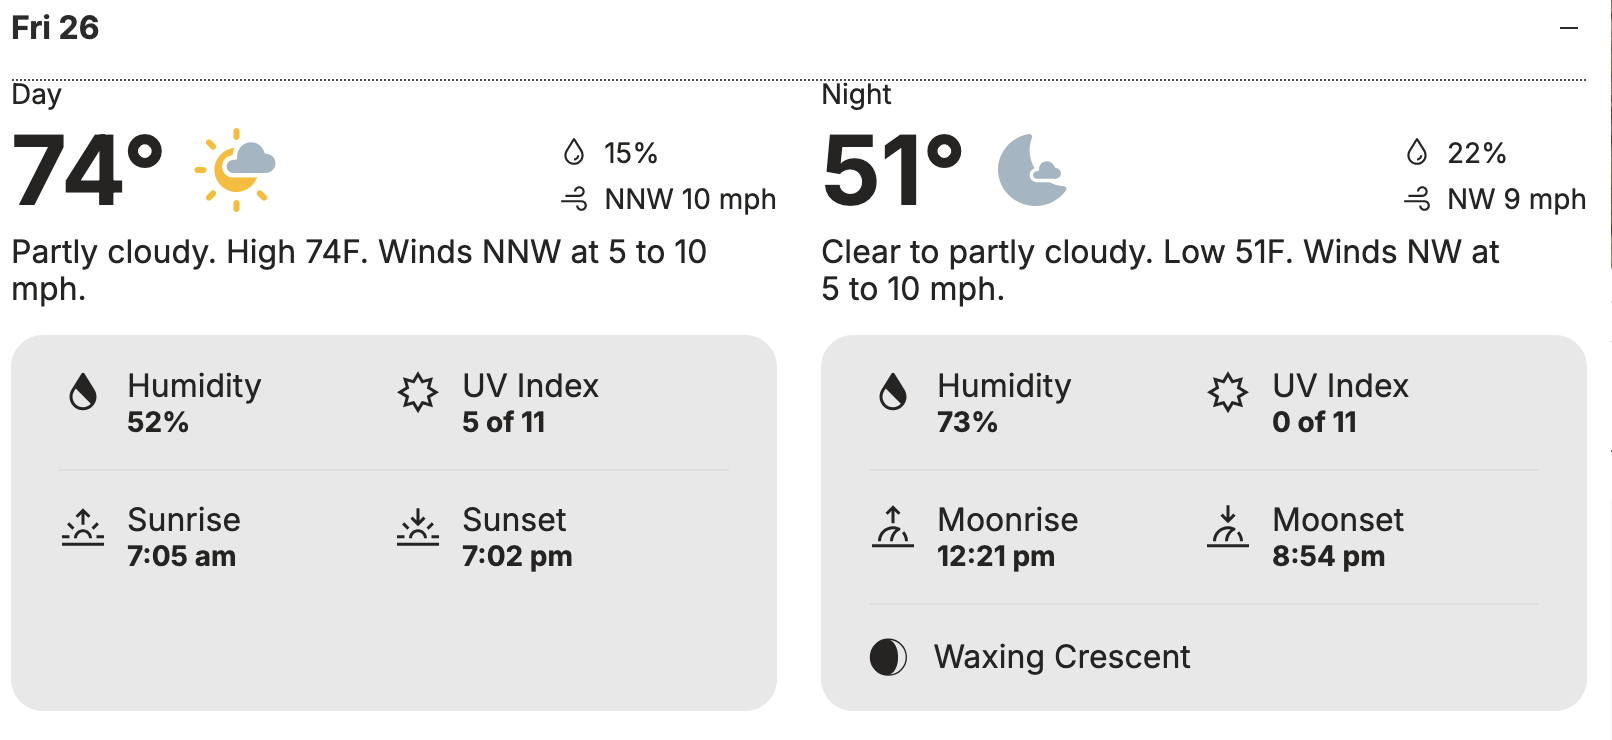
Task: Click the Sunset 7:02 pm time
Action: 517,556
